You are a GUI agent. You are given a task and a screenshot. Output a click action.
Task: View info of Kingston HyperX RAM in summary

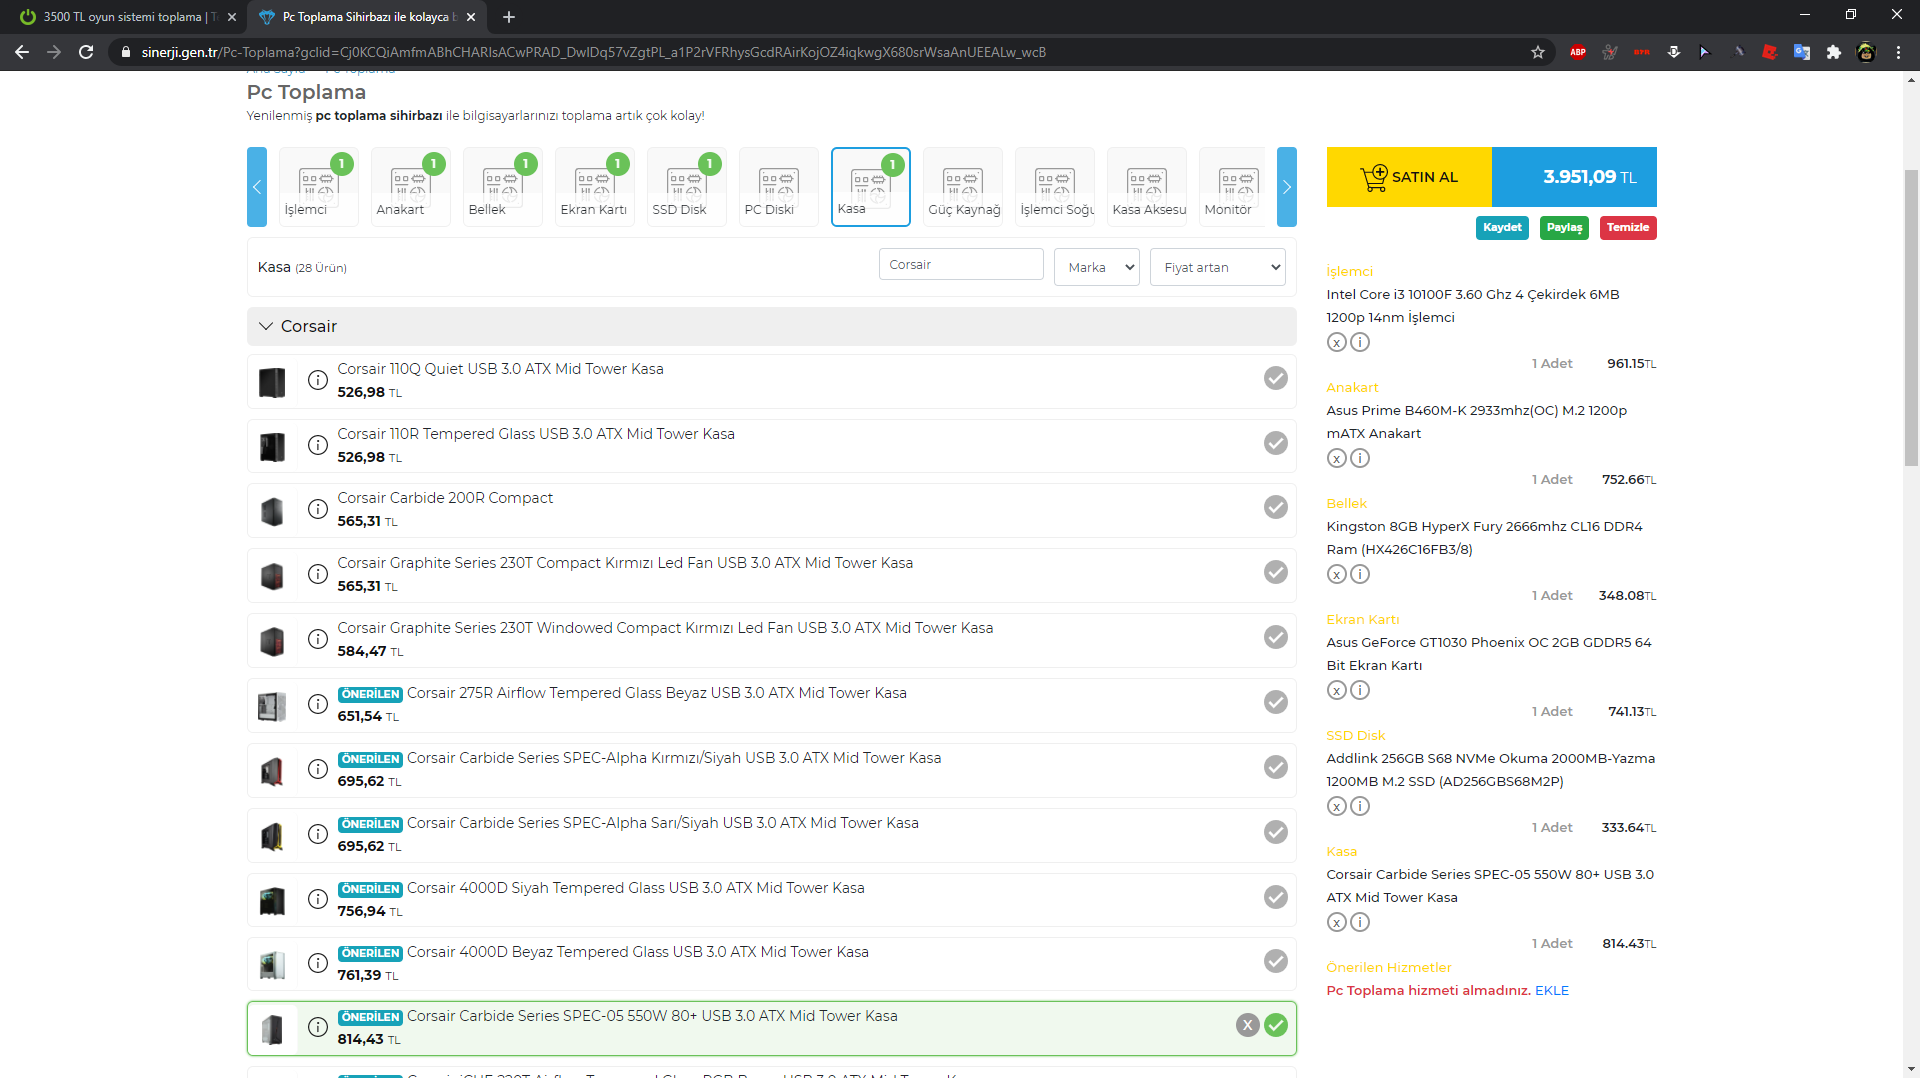(x=1360, y=574)
